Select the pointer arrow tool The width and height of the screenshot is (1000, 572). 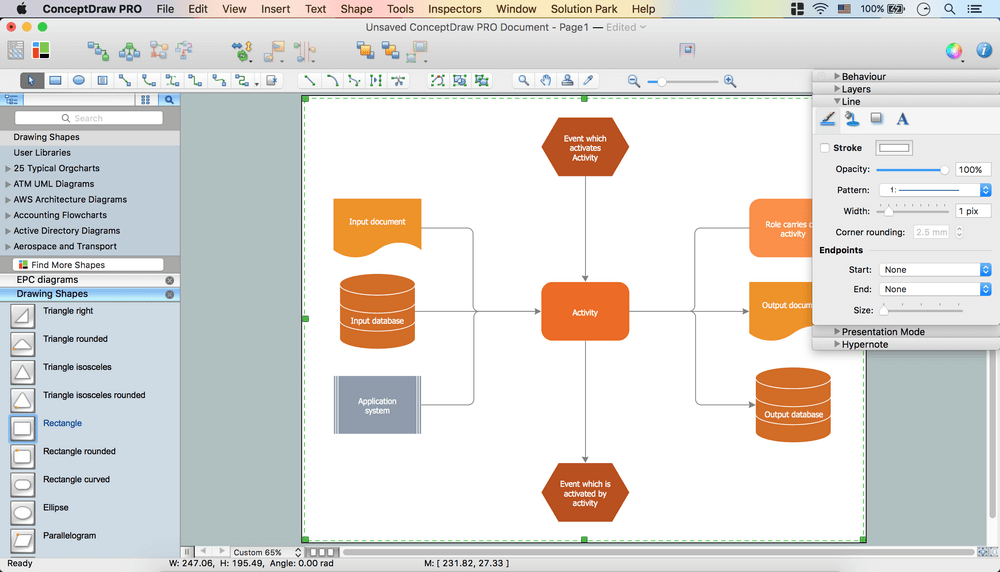click(x=31, y=81)
